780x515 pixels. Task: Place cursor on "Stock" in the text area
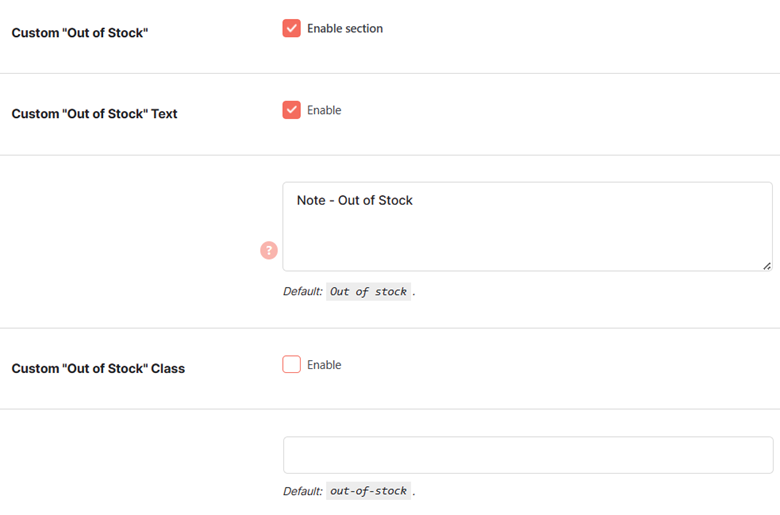pyautogui.click(x=395, y=200)
